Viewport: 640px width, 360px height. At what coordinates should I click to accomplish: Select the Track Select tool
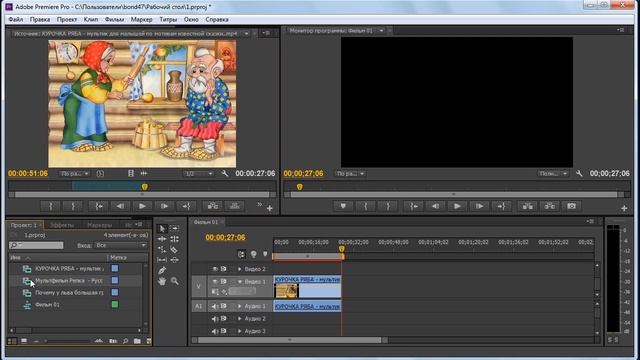coord(174,229)
